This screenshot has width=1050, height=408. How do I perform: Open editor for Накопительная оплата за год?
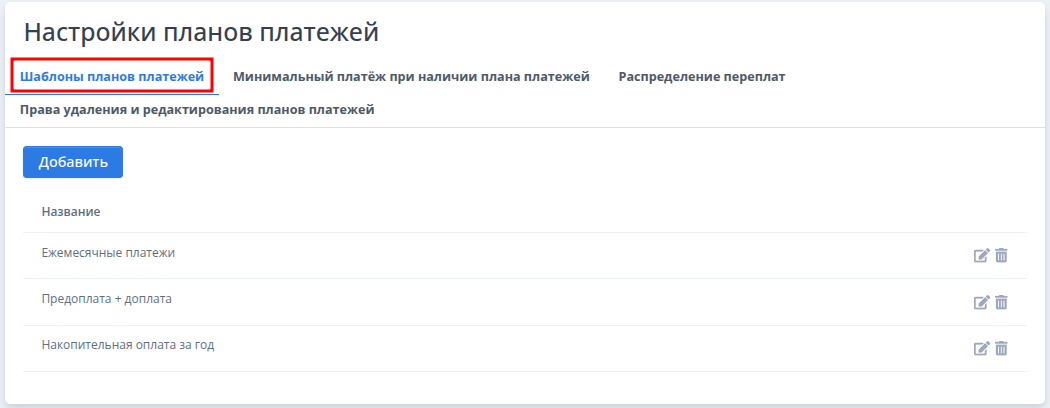(981, 349)
